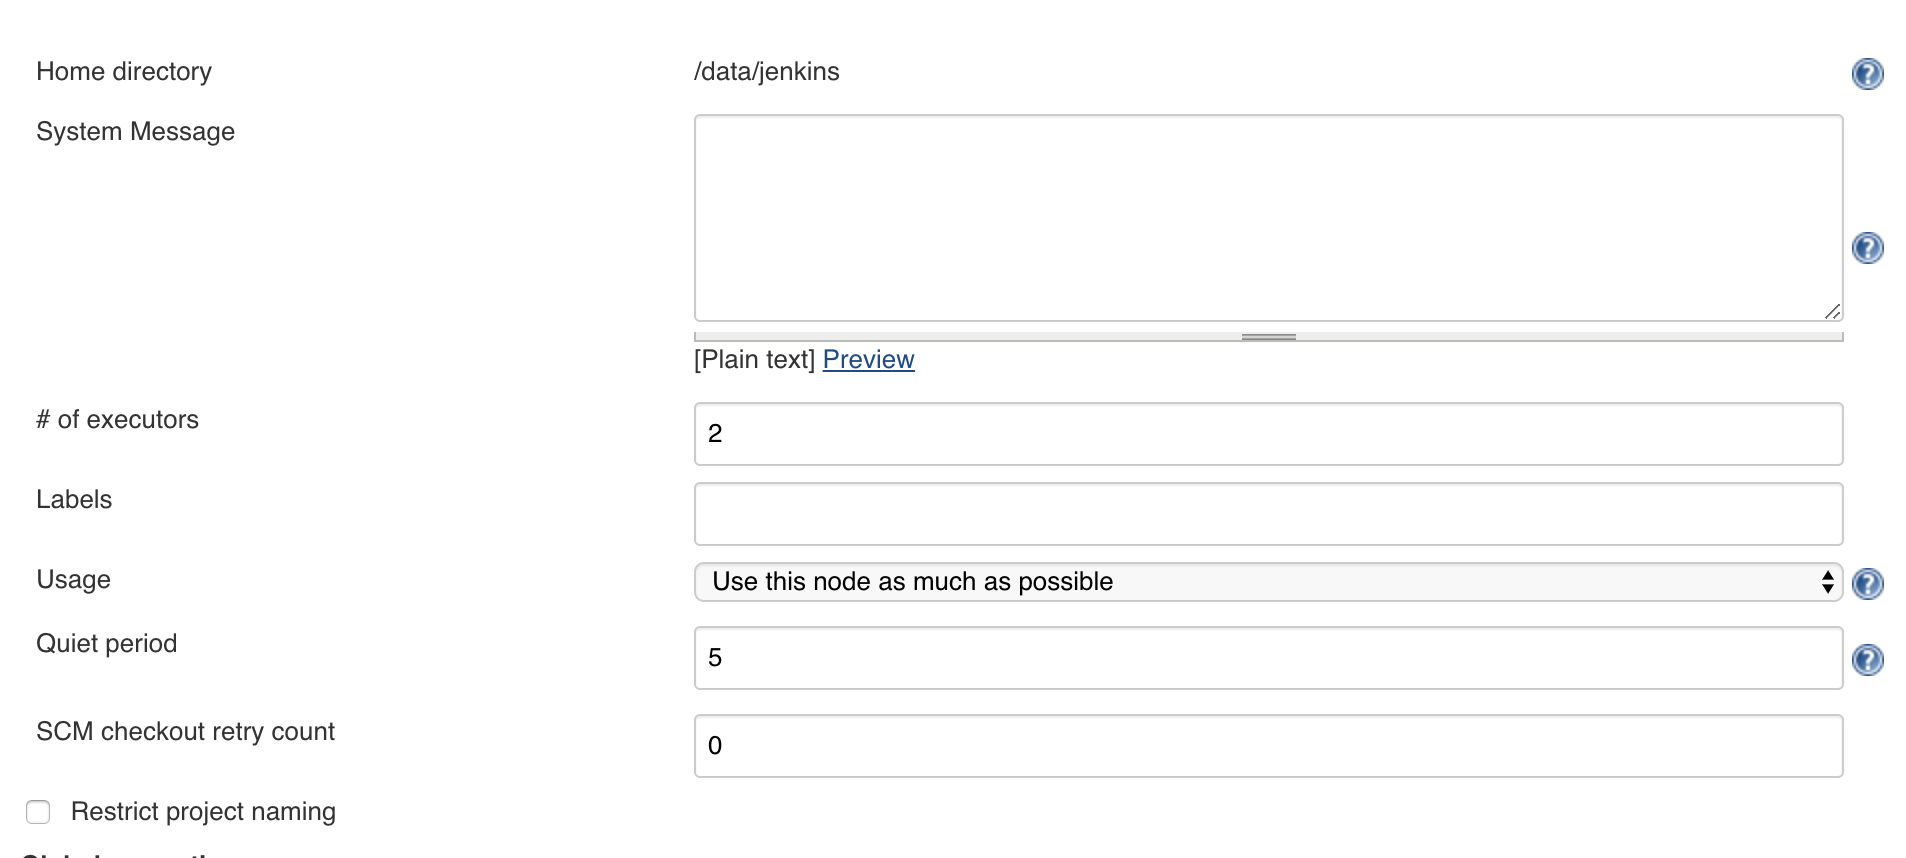
Task: Open help for Quiet period
Action: point(1868,659)
